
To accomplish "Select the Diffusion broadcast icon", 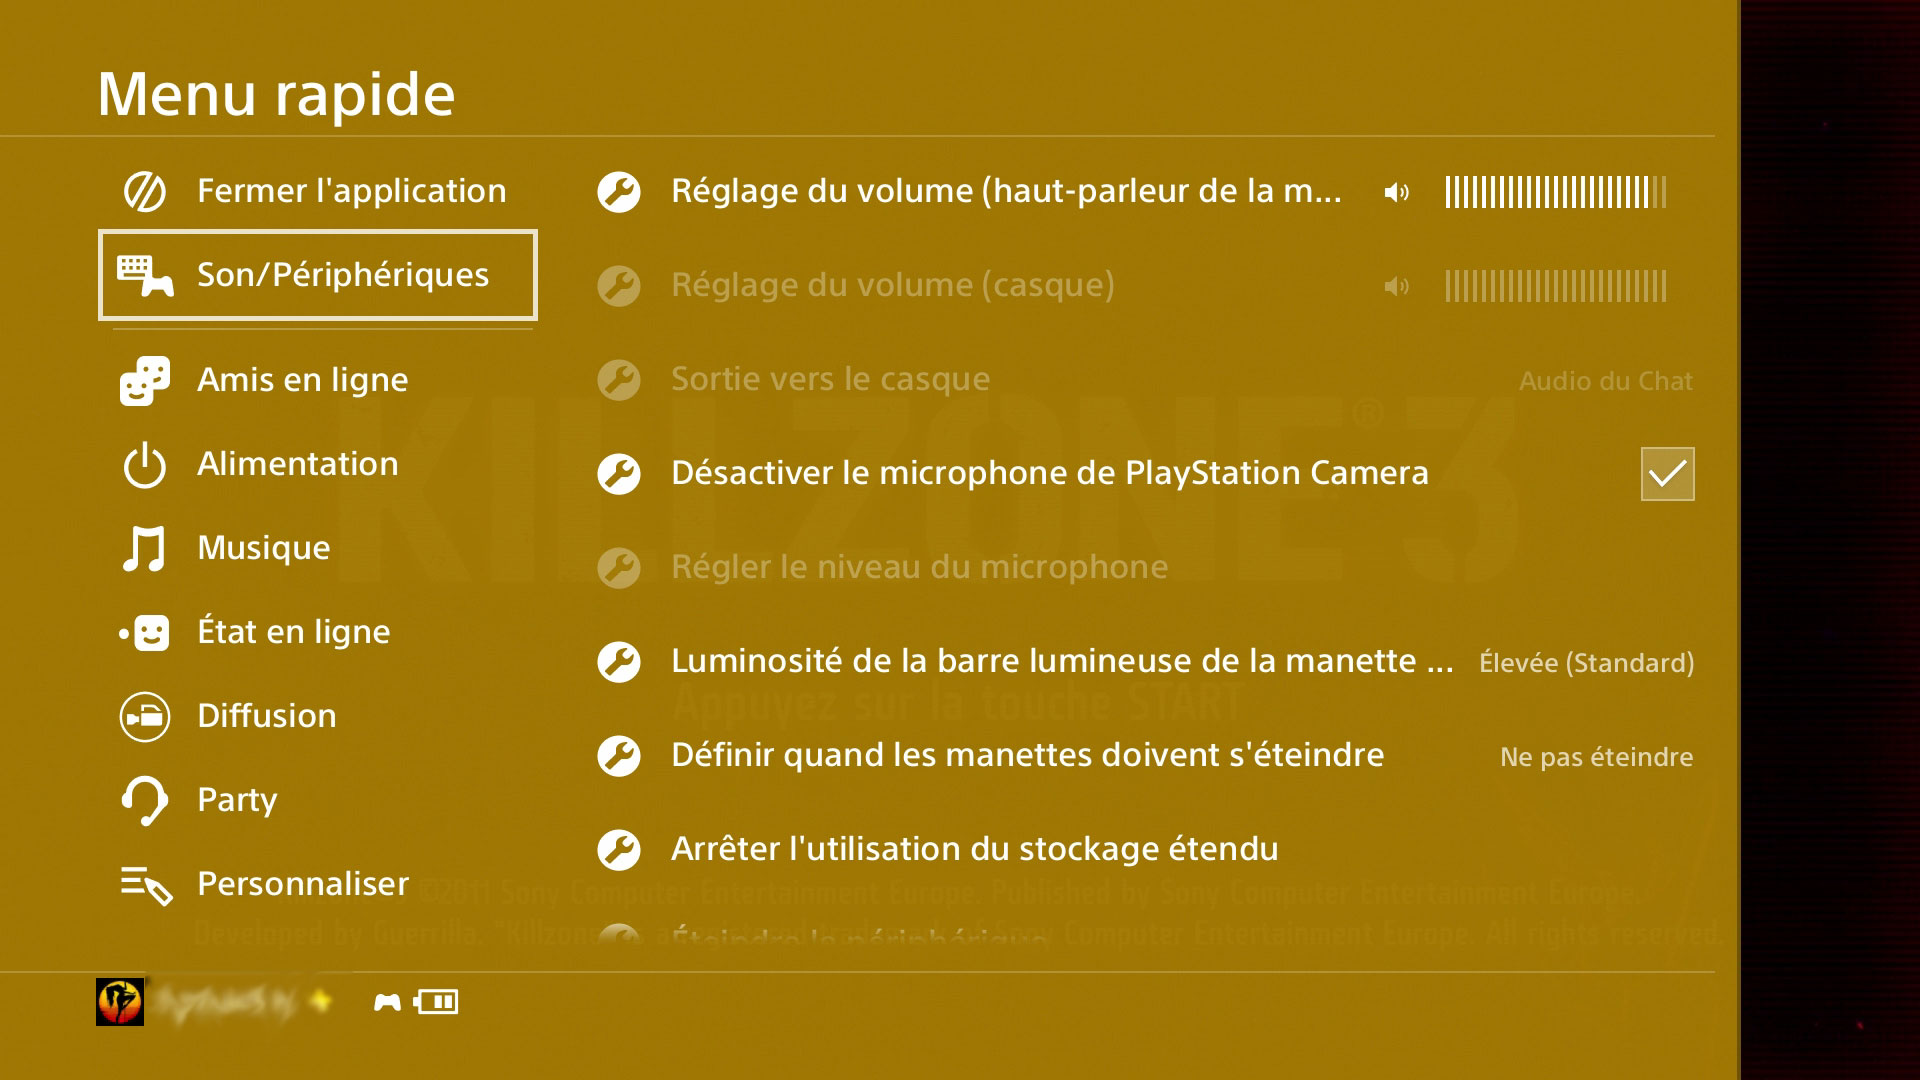I will coord(143,715).
